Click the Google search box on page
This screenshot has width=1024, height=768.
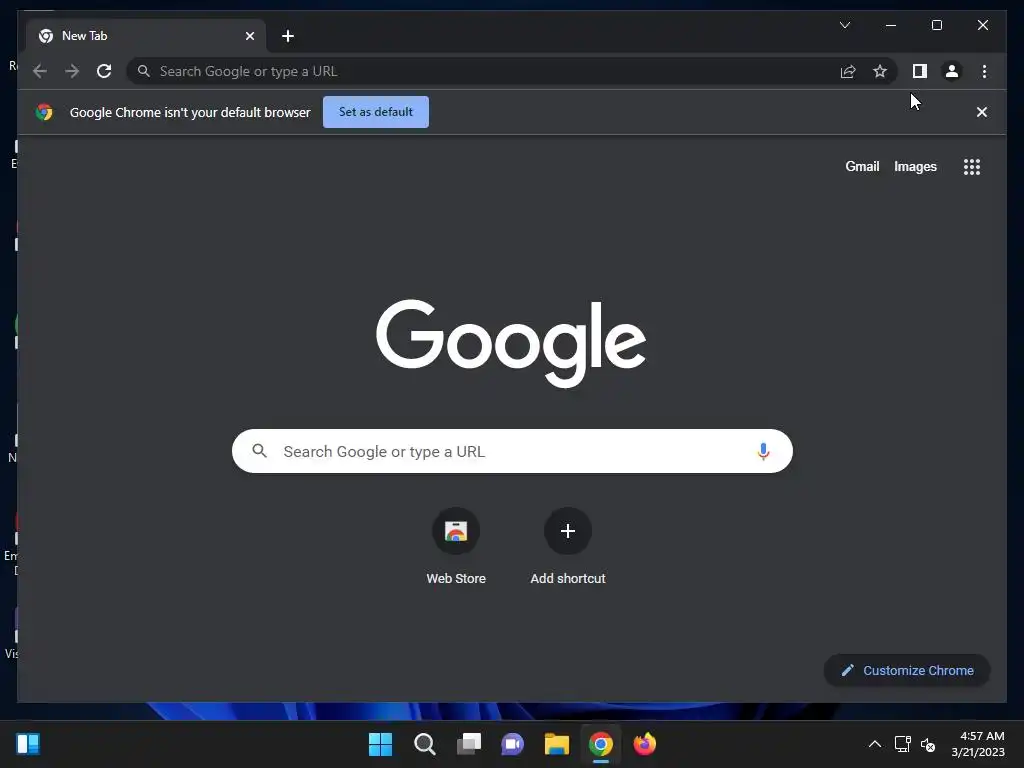(x=512, y=451)
